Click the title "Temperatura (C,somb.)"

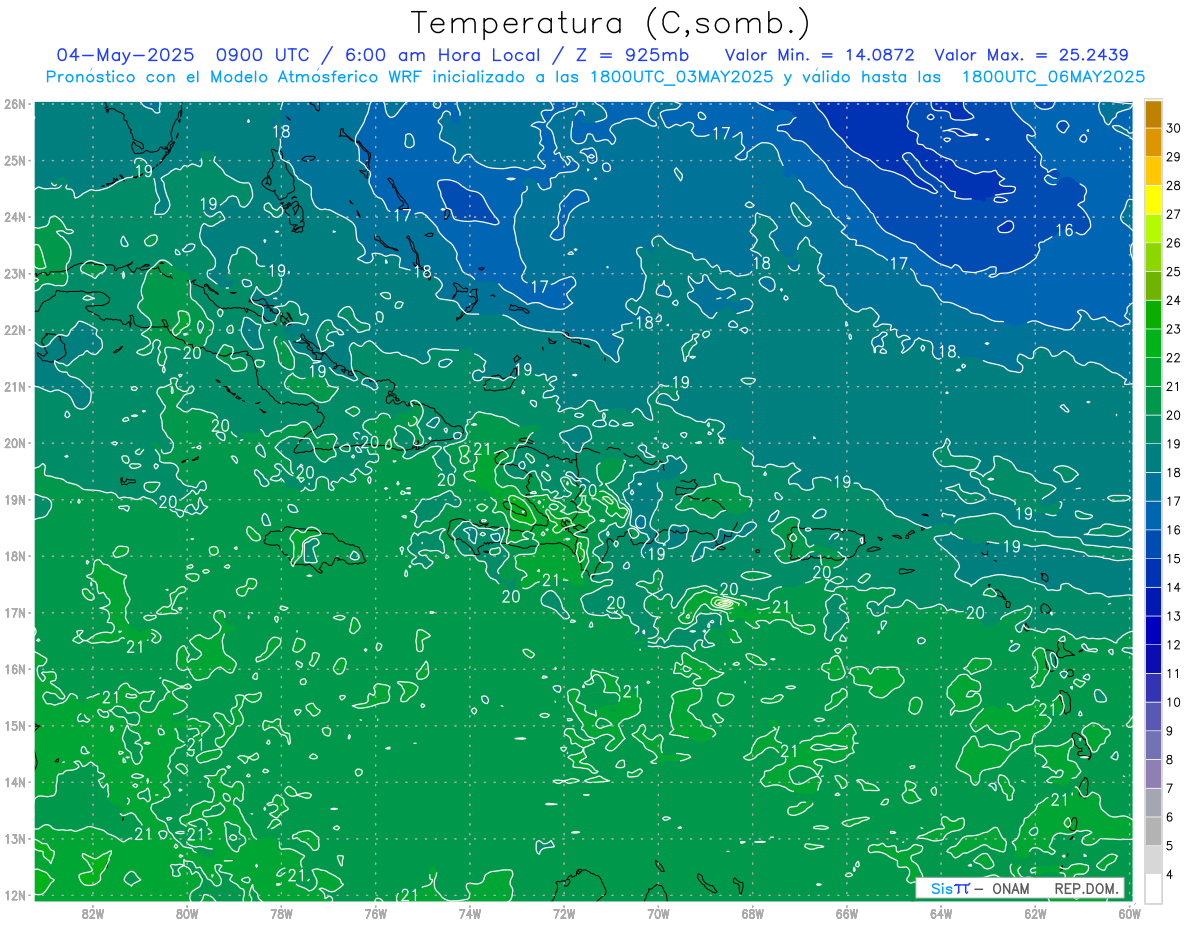click(611, 23)
